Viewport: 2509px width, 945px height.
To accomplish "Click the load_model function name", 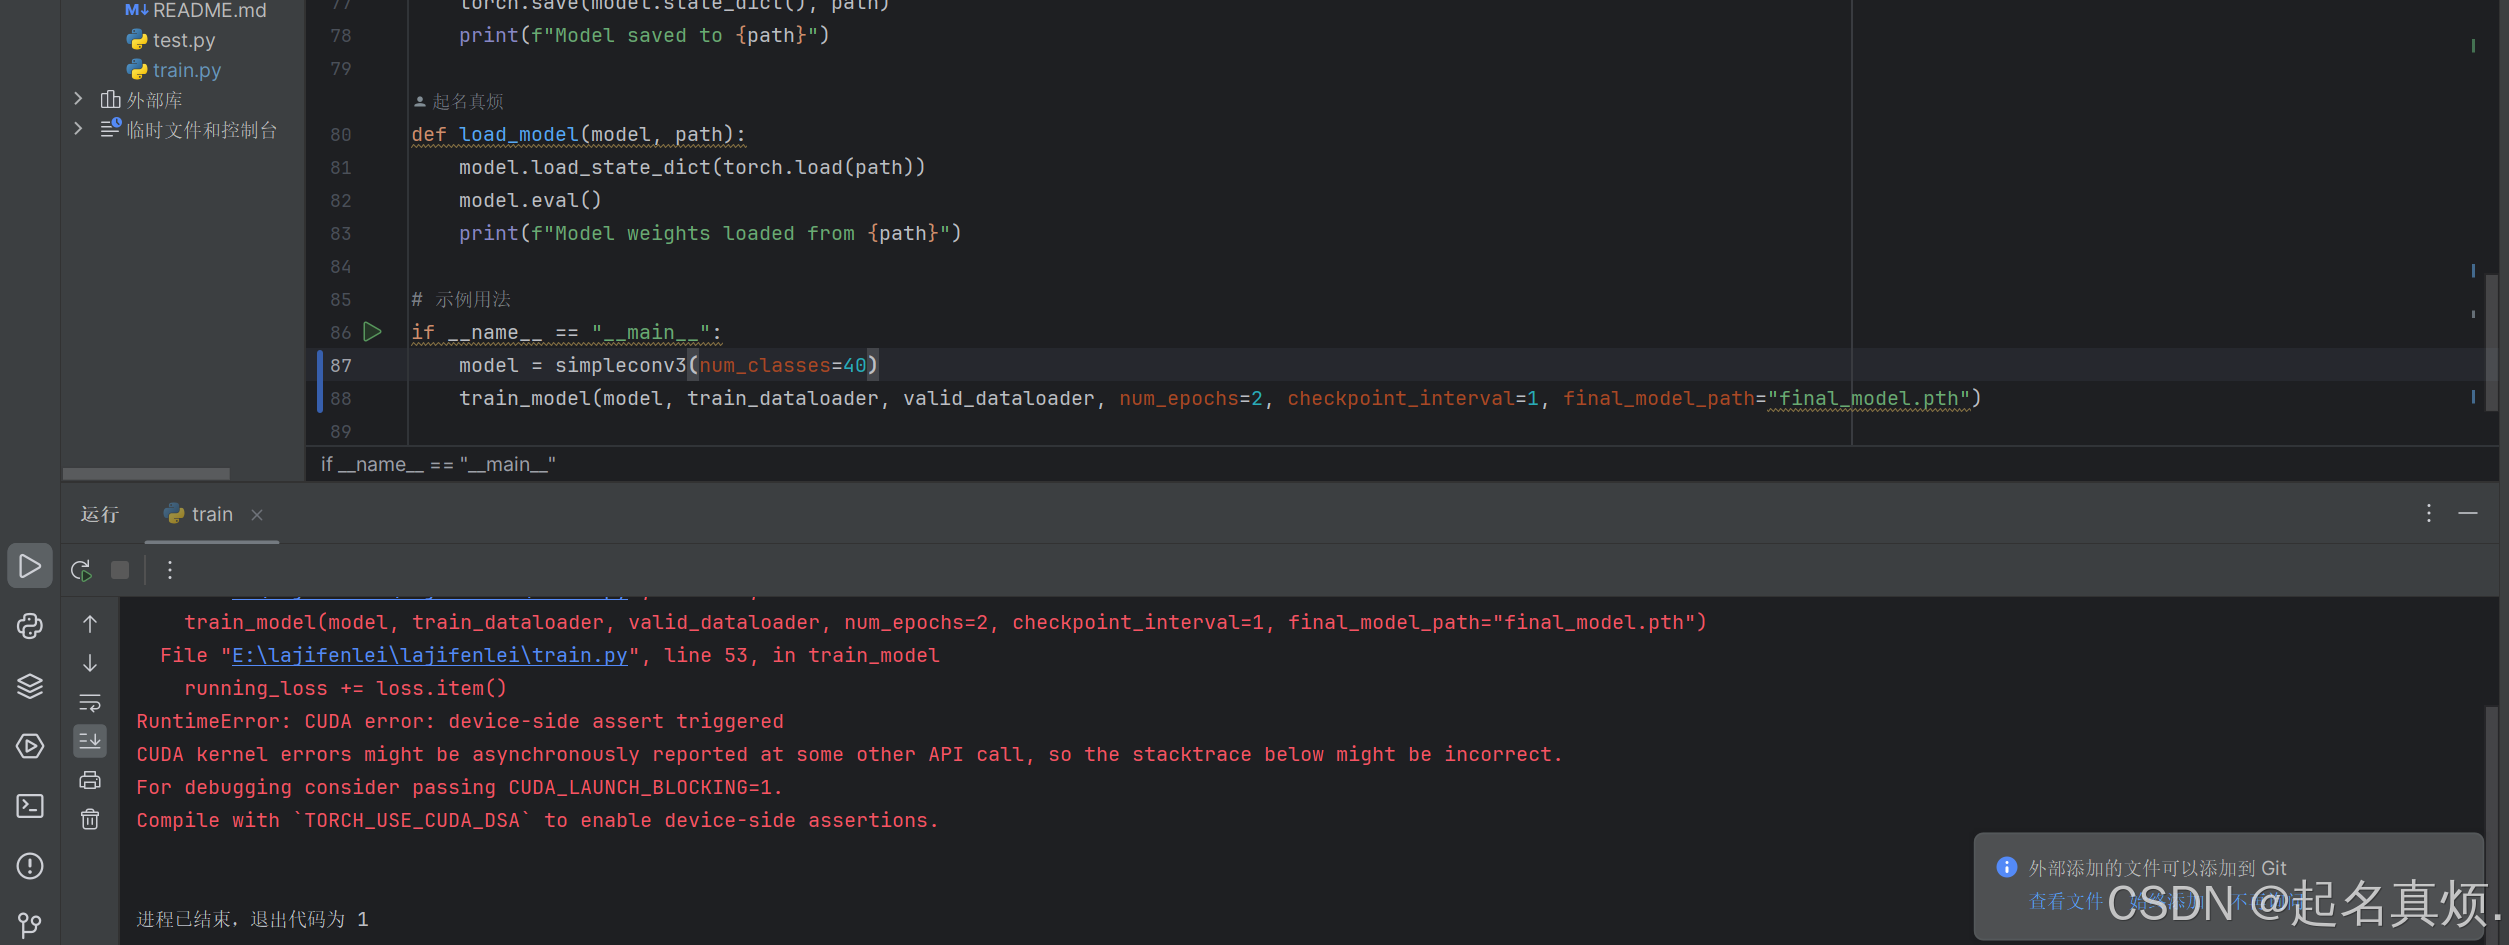I will click(x=519, y=134).
